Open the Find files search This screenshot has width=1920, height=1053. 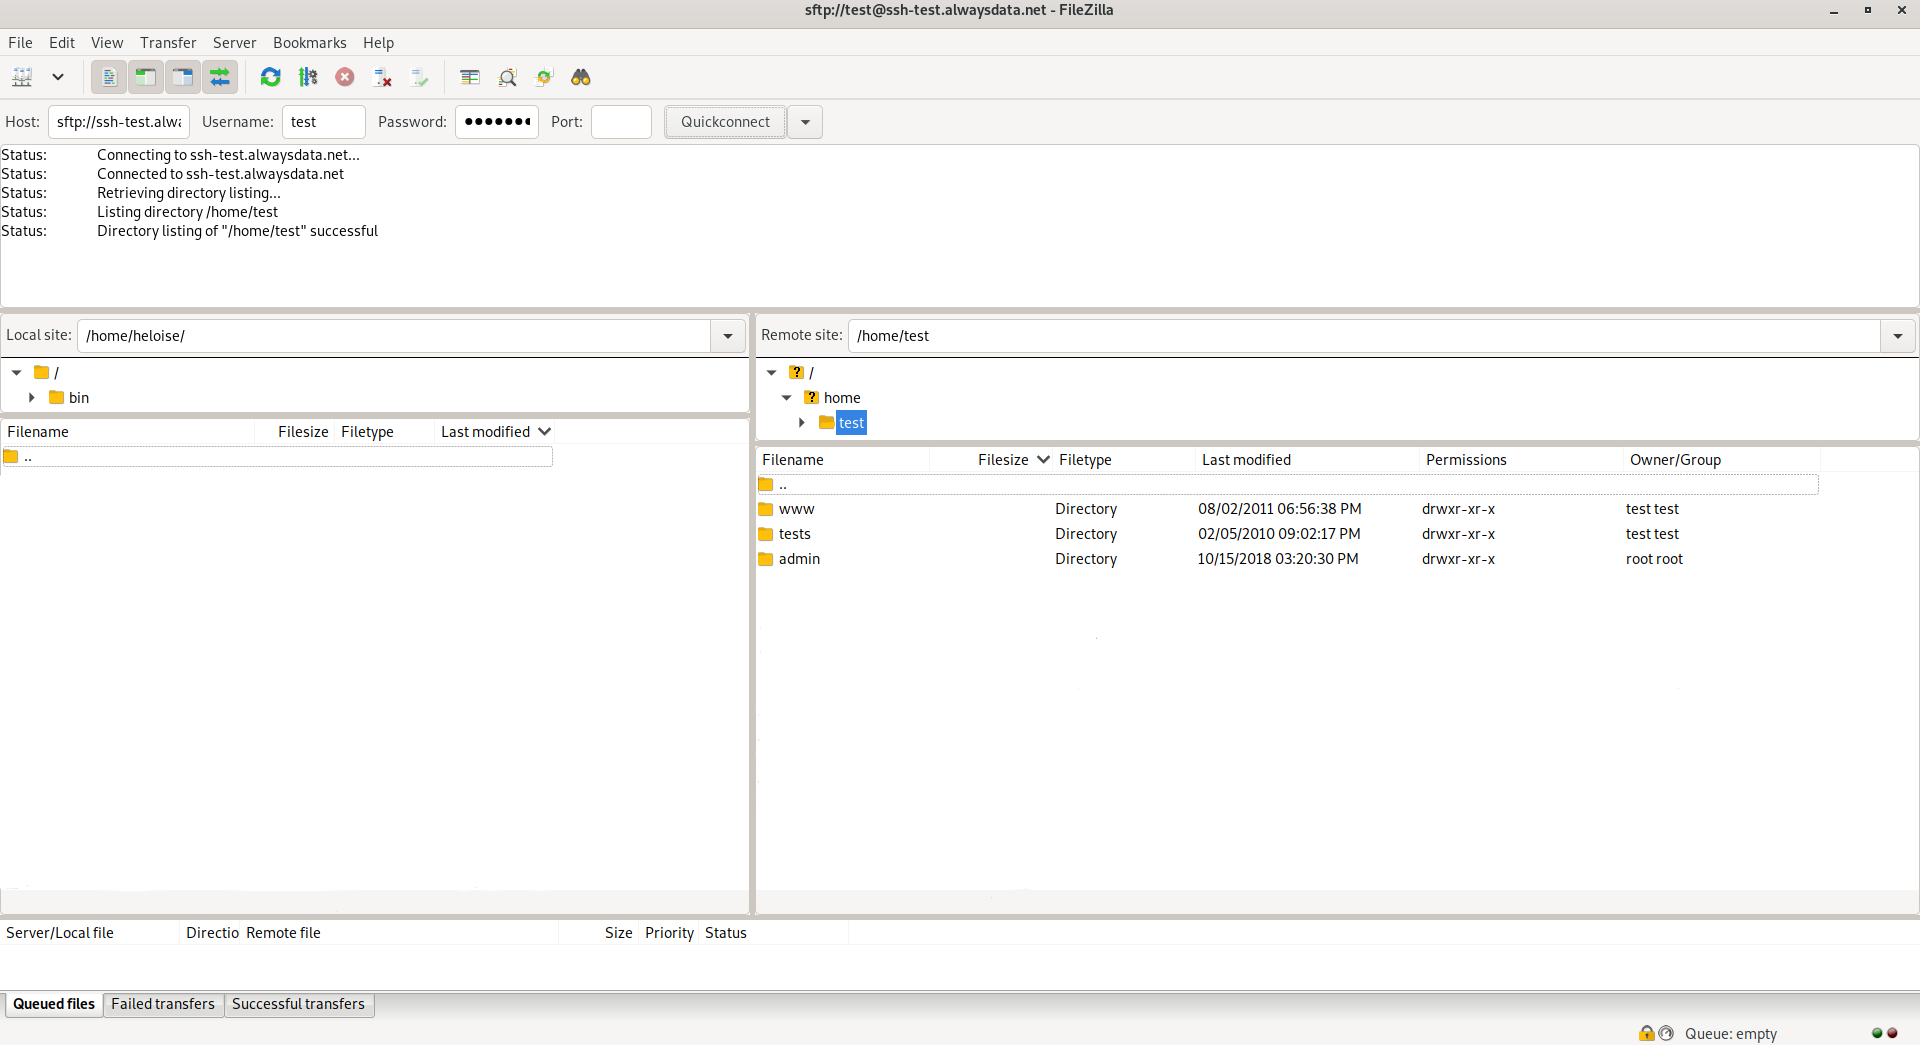[580, 77]
